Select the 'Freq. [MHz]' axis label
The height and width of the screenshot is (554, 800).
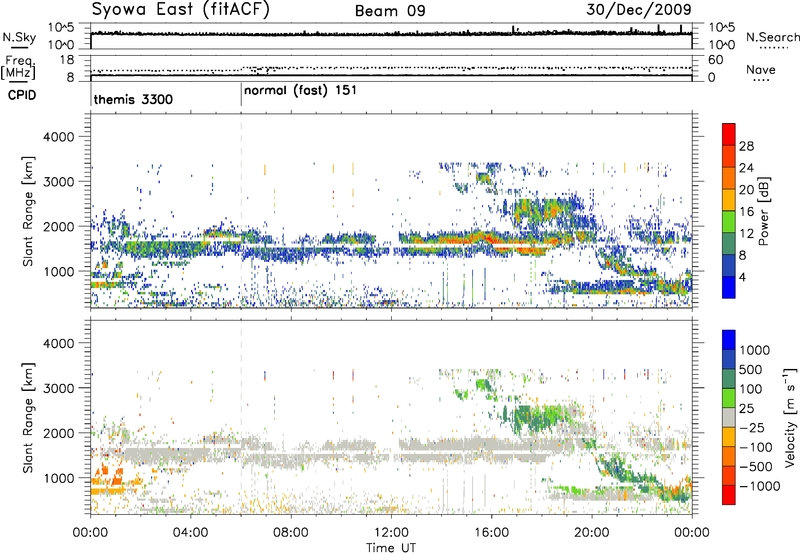click(18, 68)
